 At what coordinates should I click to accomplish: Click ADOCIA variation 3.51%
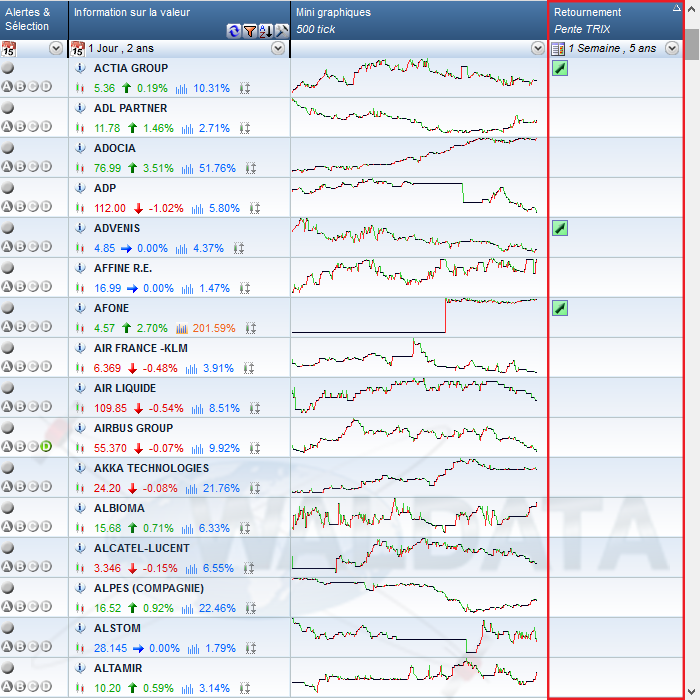pyautogui.click(x=158, y=168)
